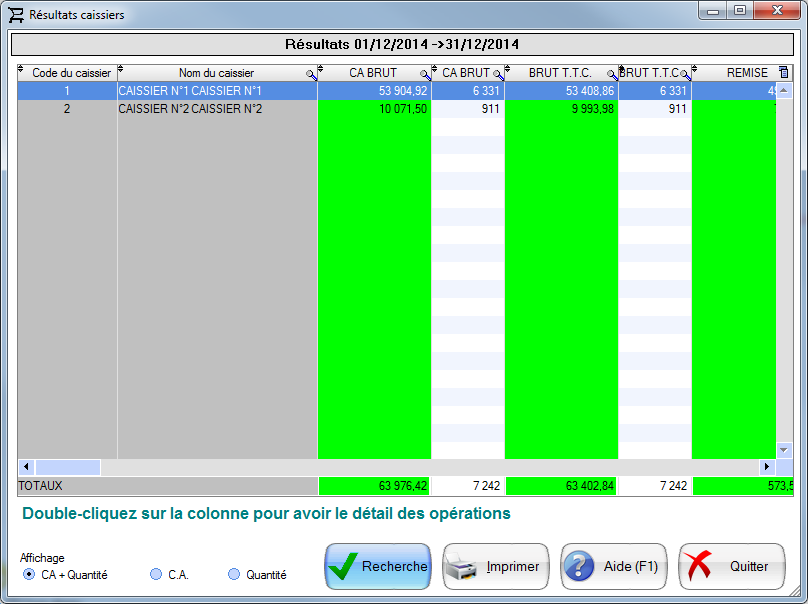Image resolution: width=808 pixels, height=604 pixels.
Task: Open search on the CA BRUT column
Action: (424, 73)
